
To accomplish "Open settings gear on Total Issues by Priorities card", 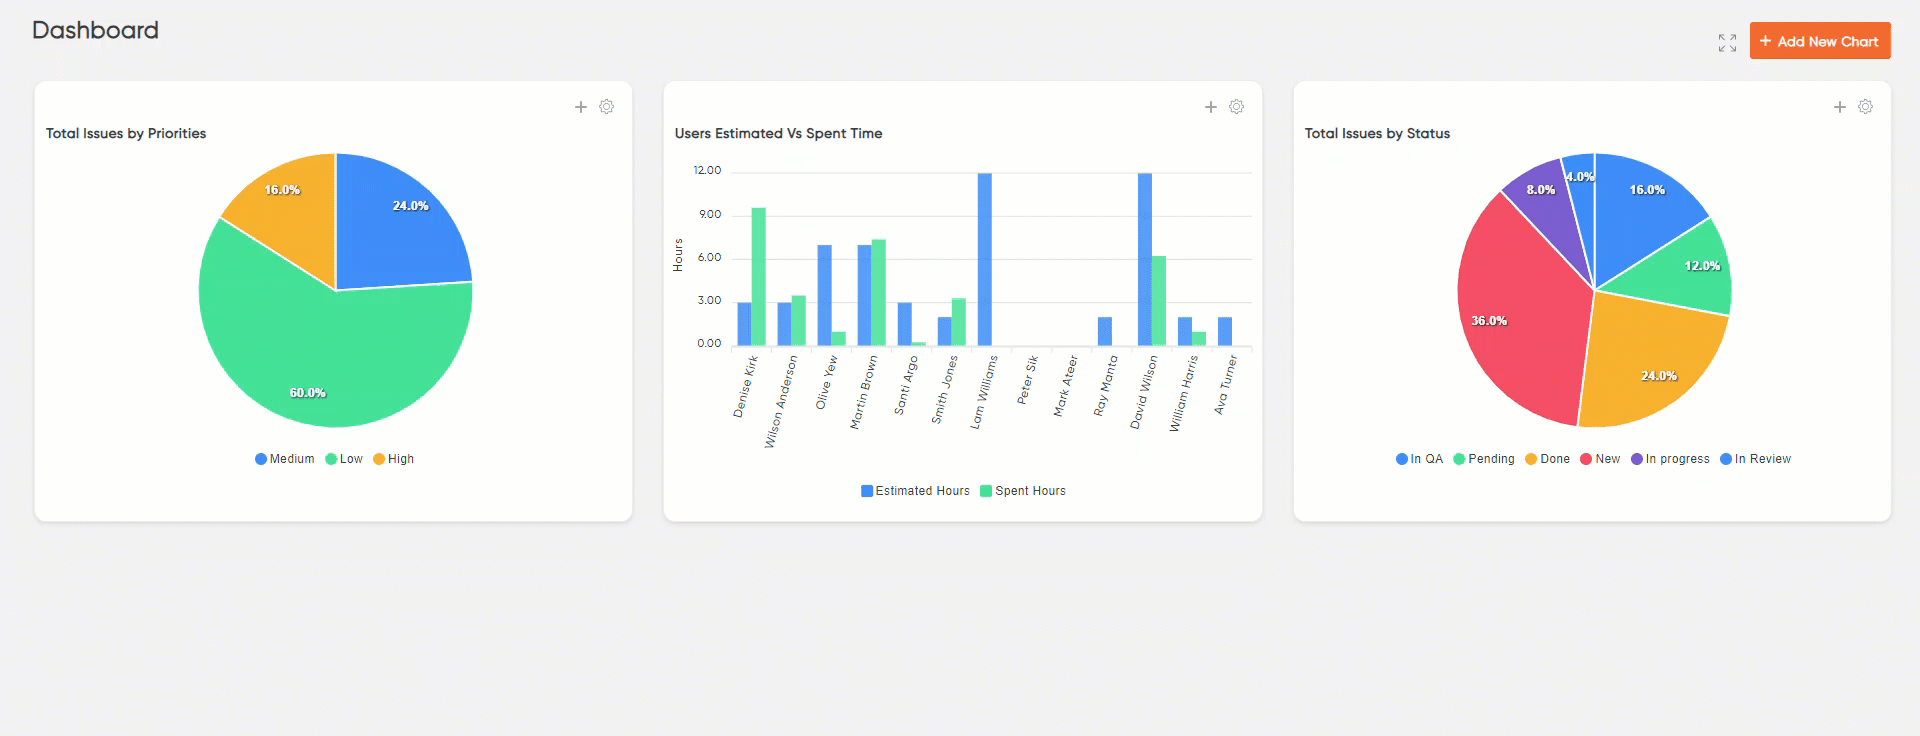I will [x=606, y=107].
